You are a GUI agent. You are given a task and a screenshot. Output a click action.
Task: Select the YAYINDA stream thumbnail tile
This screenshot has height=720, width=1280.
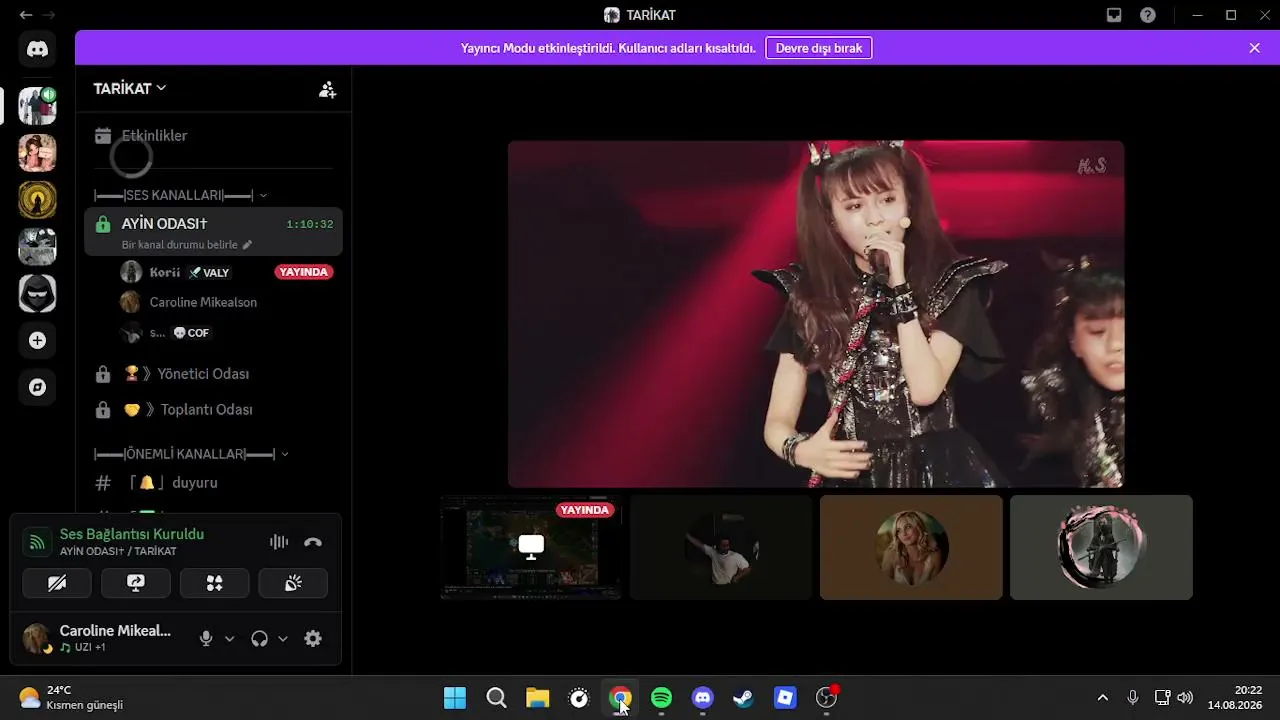pyautogui.click(x=531, y=547)
